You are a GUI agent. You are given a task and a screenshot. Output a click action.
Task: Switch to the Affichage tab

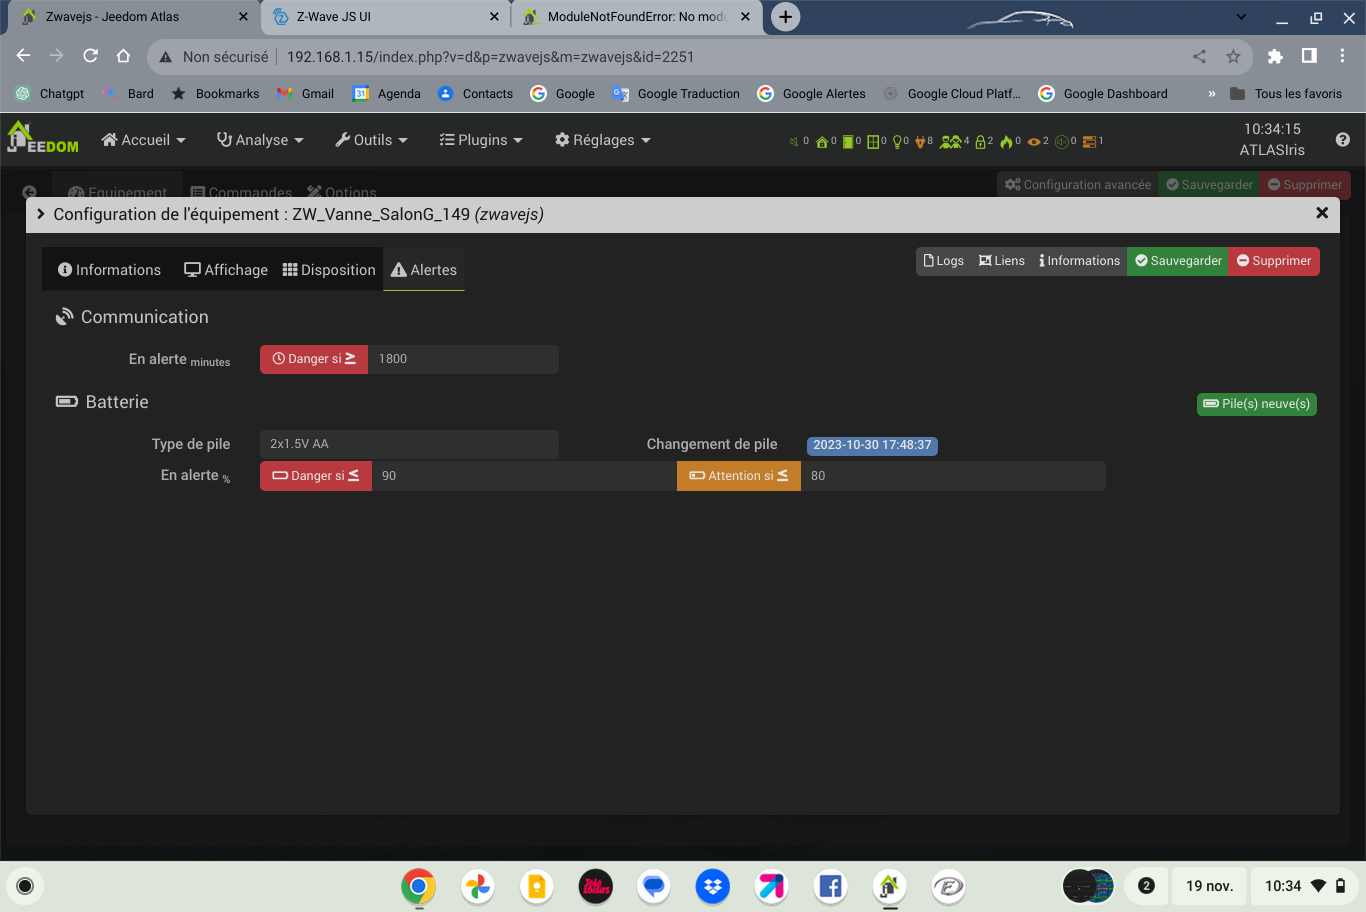[225, 269]
